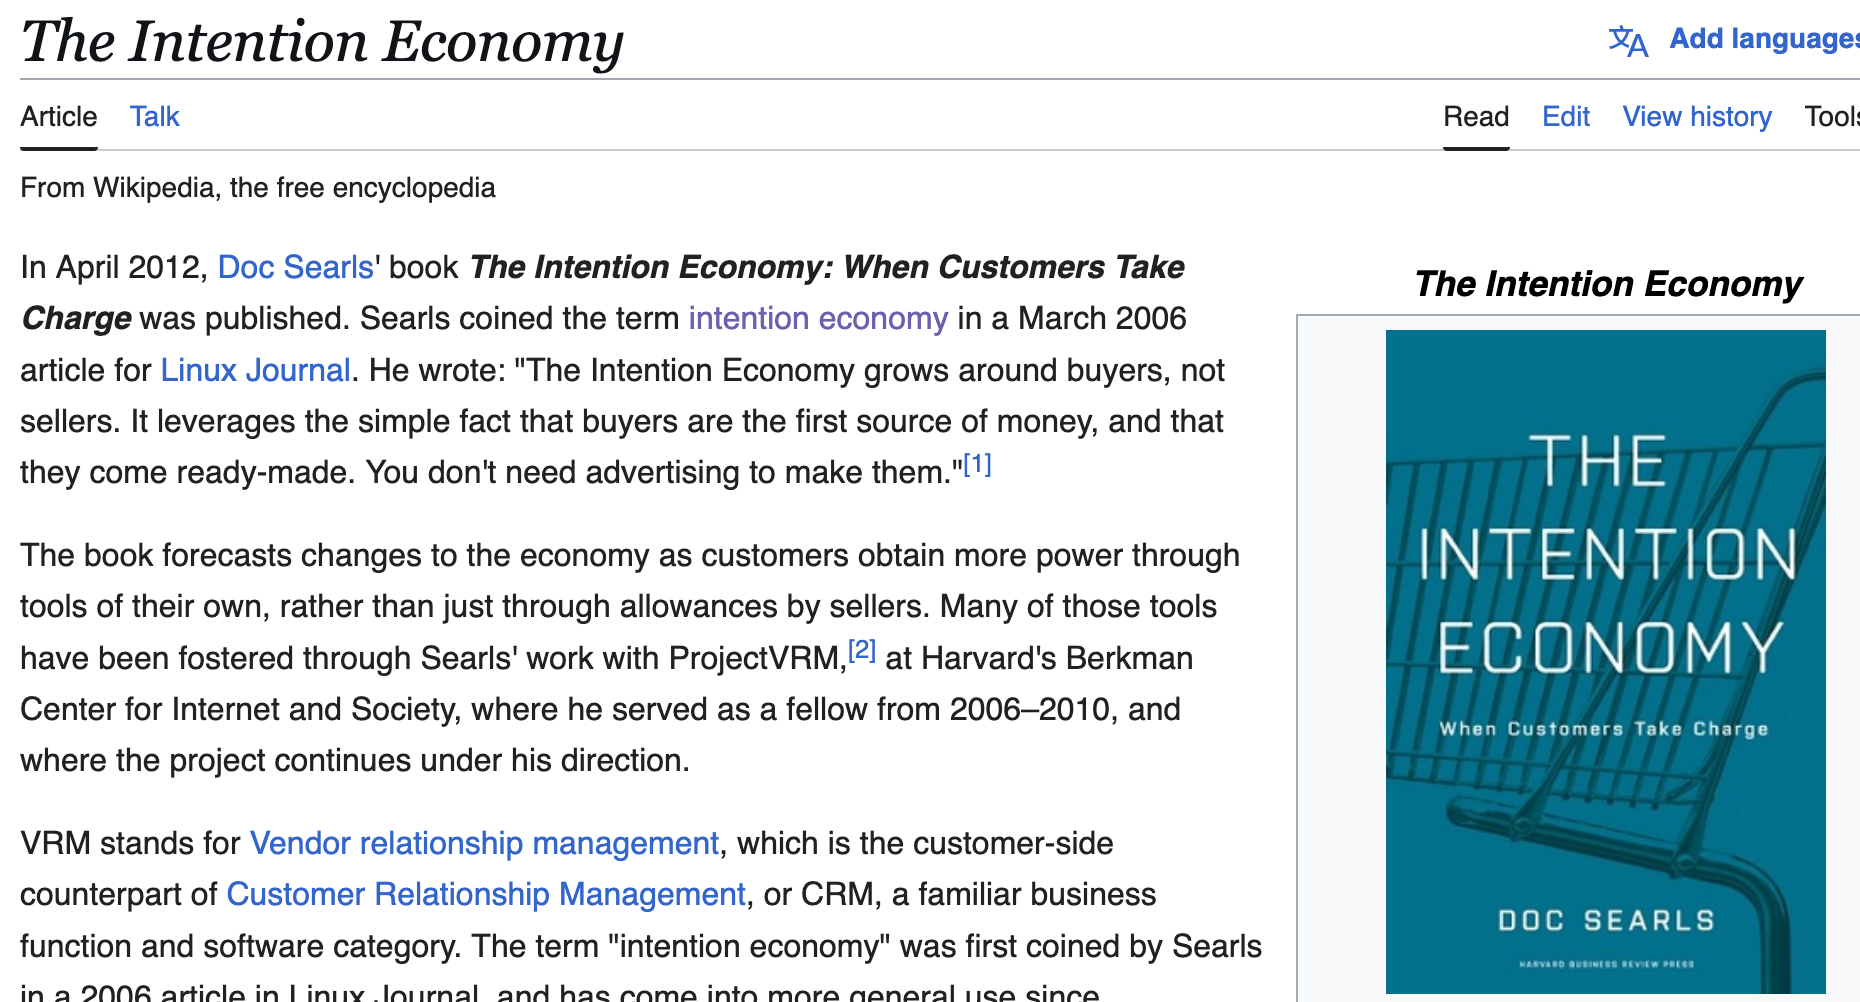Image resolution: width=1860 pixels, height=1002 pixels.
Task: Open the intention economy link
Action: pyautogui.click(x=818, y=318)
